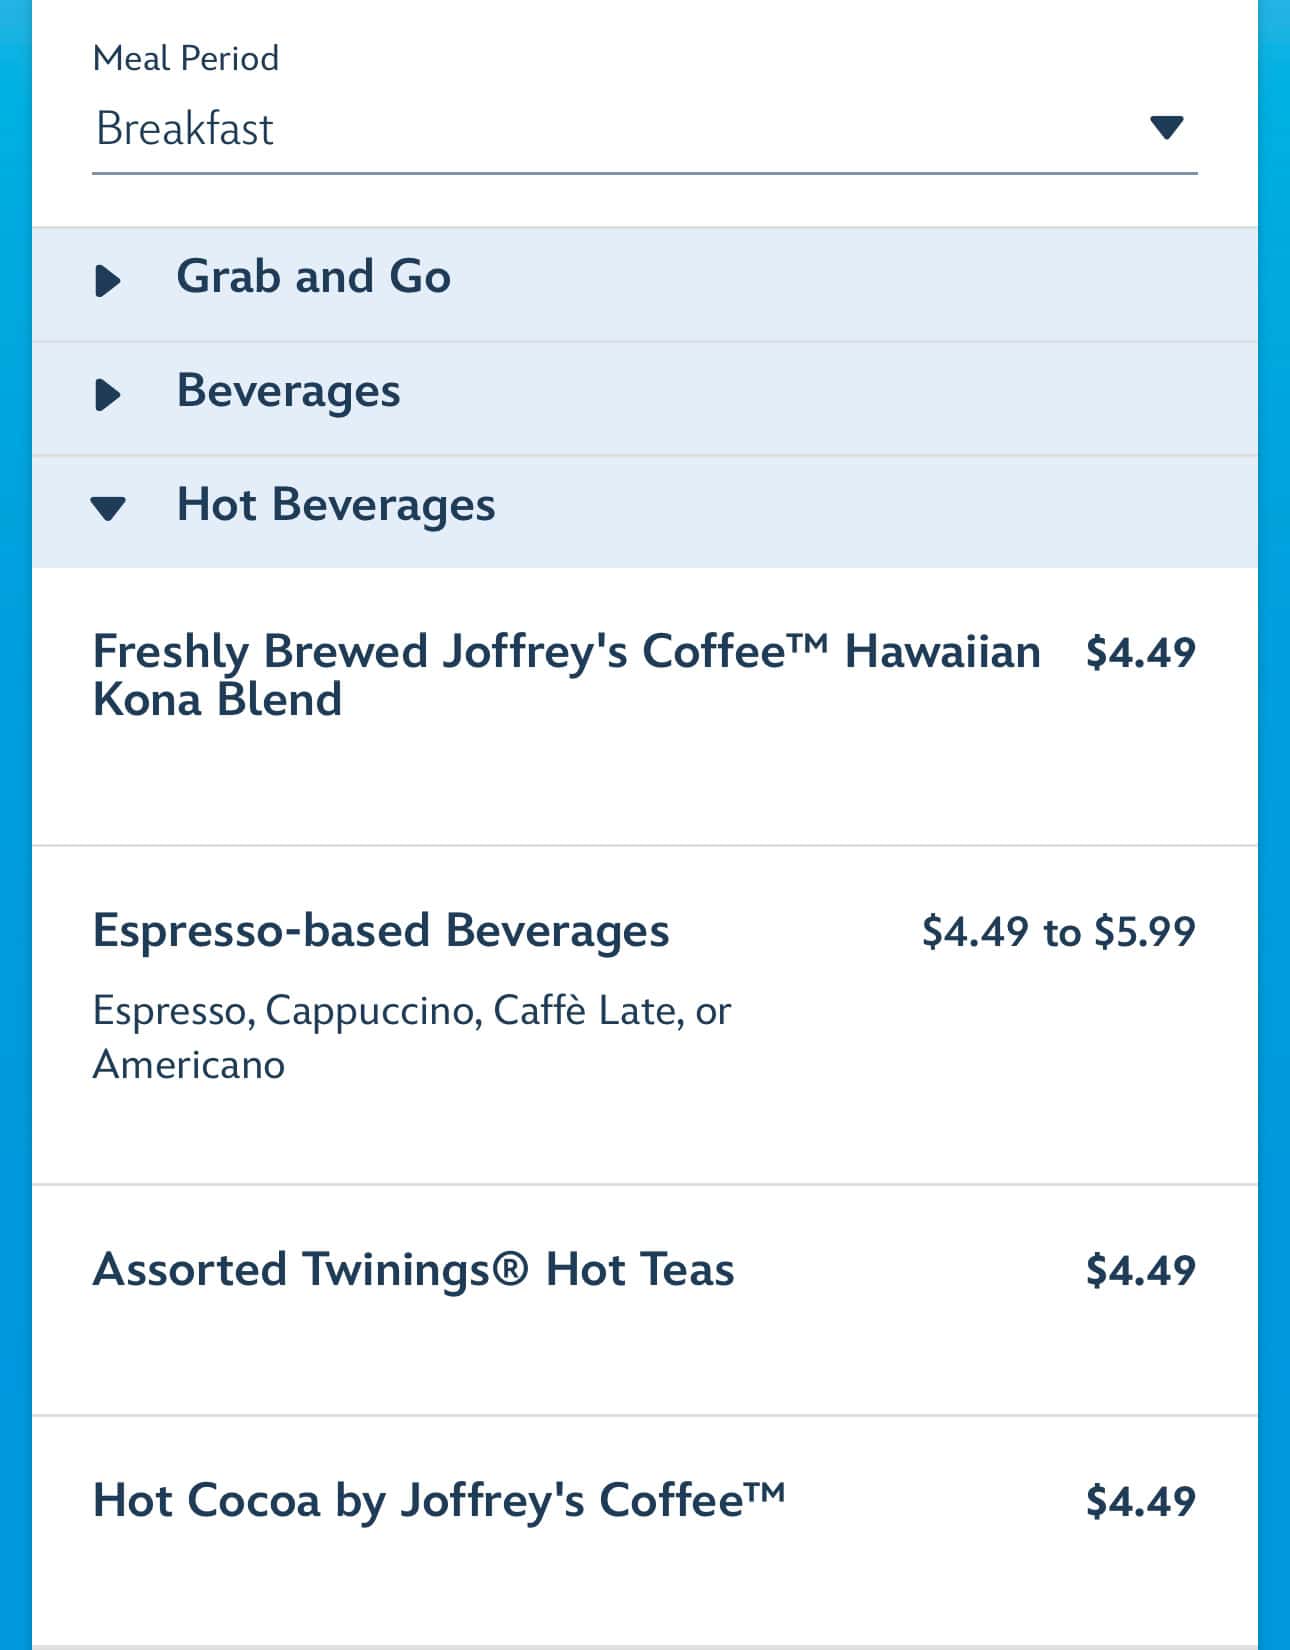This screenshot has height=1650, width=1290.
Task: Tap the Beverages section title
Action: point(288,391)
